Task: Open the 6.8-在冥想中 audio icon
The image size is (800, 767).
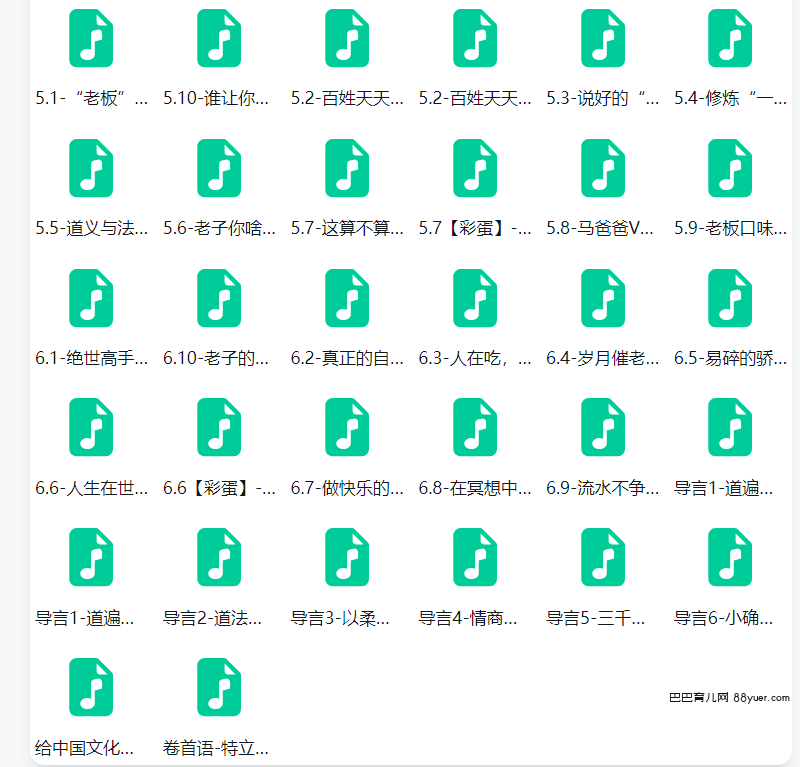Action: pyautogui.click(x=475, y=427)
